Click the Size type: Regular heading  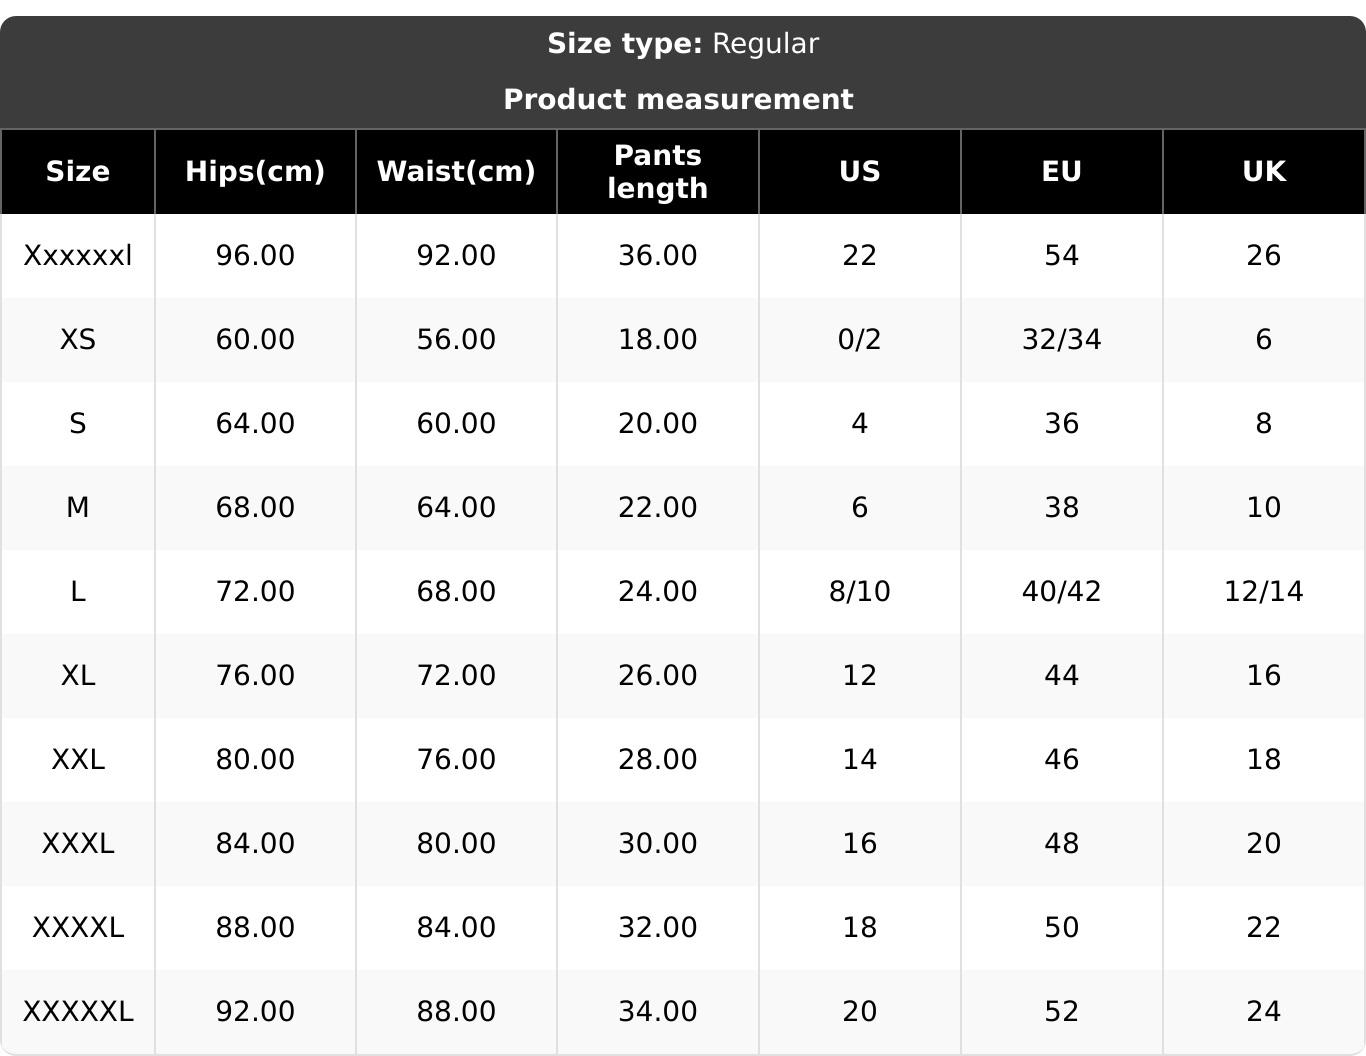point(683,44)
